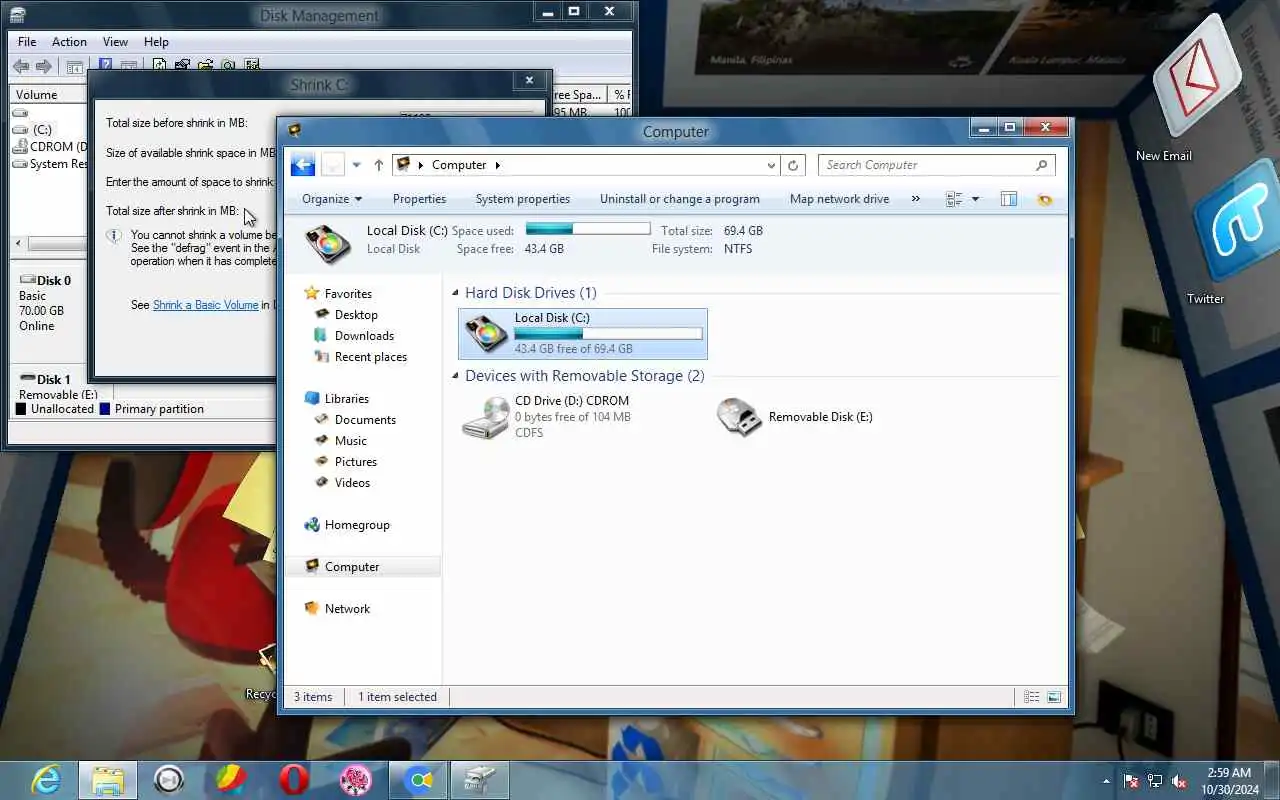Select Removable Disk (E:) icon

click(x=740, y=417)
